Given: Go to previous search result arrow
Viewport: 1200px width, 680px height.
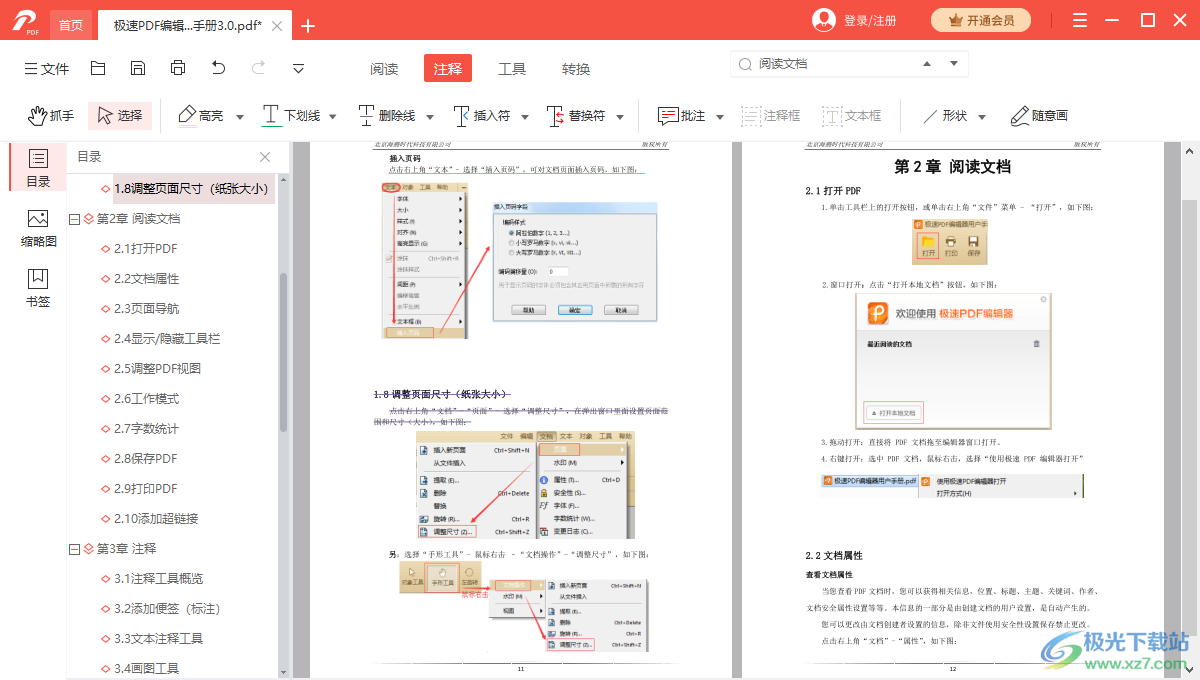Looking at the screenshot, I should pos(929,64).
